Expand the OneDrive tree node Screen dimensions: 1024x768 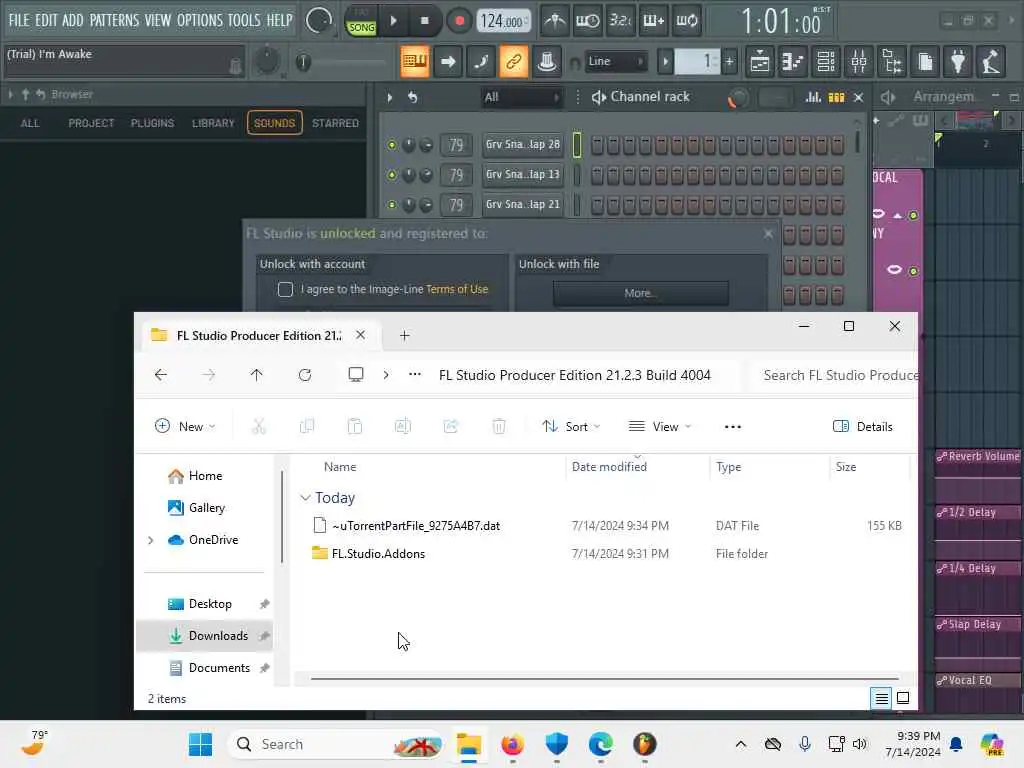pos(151,540)
